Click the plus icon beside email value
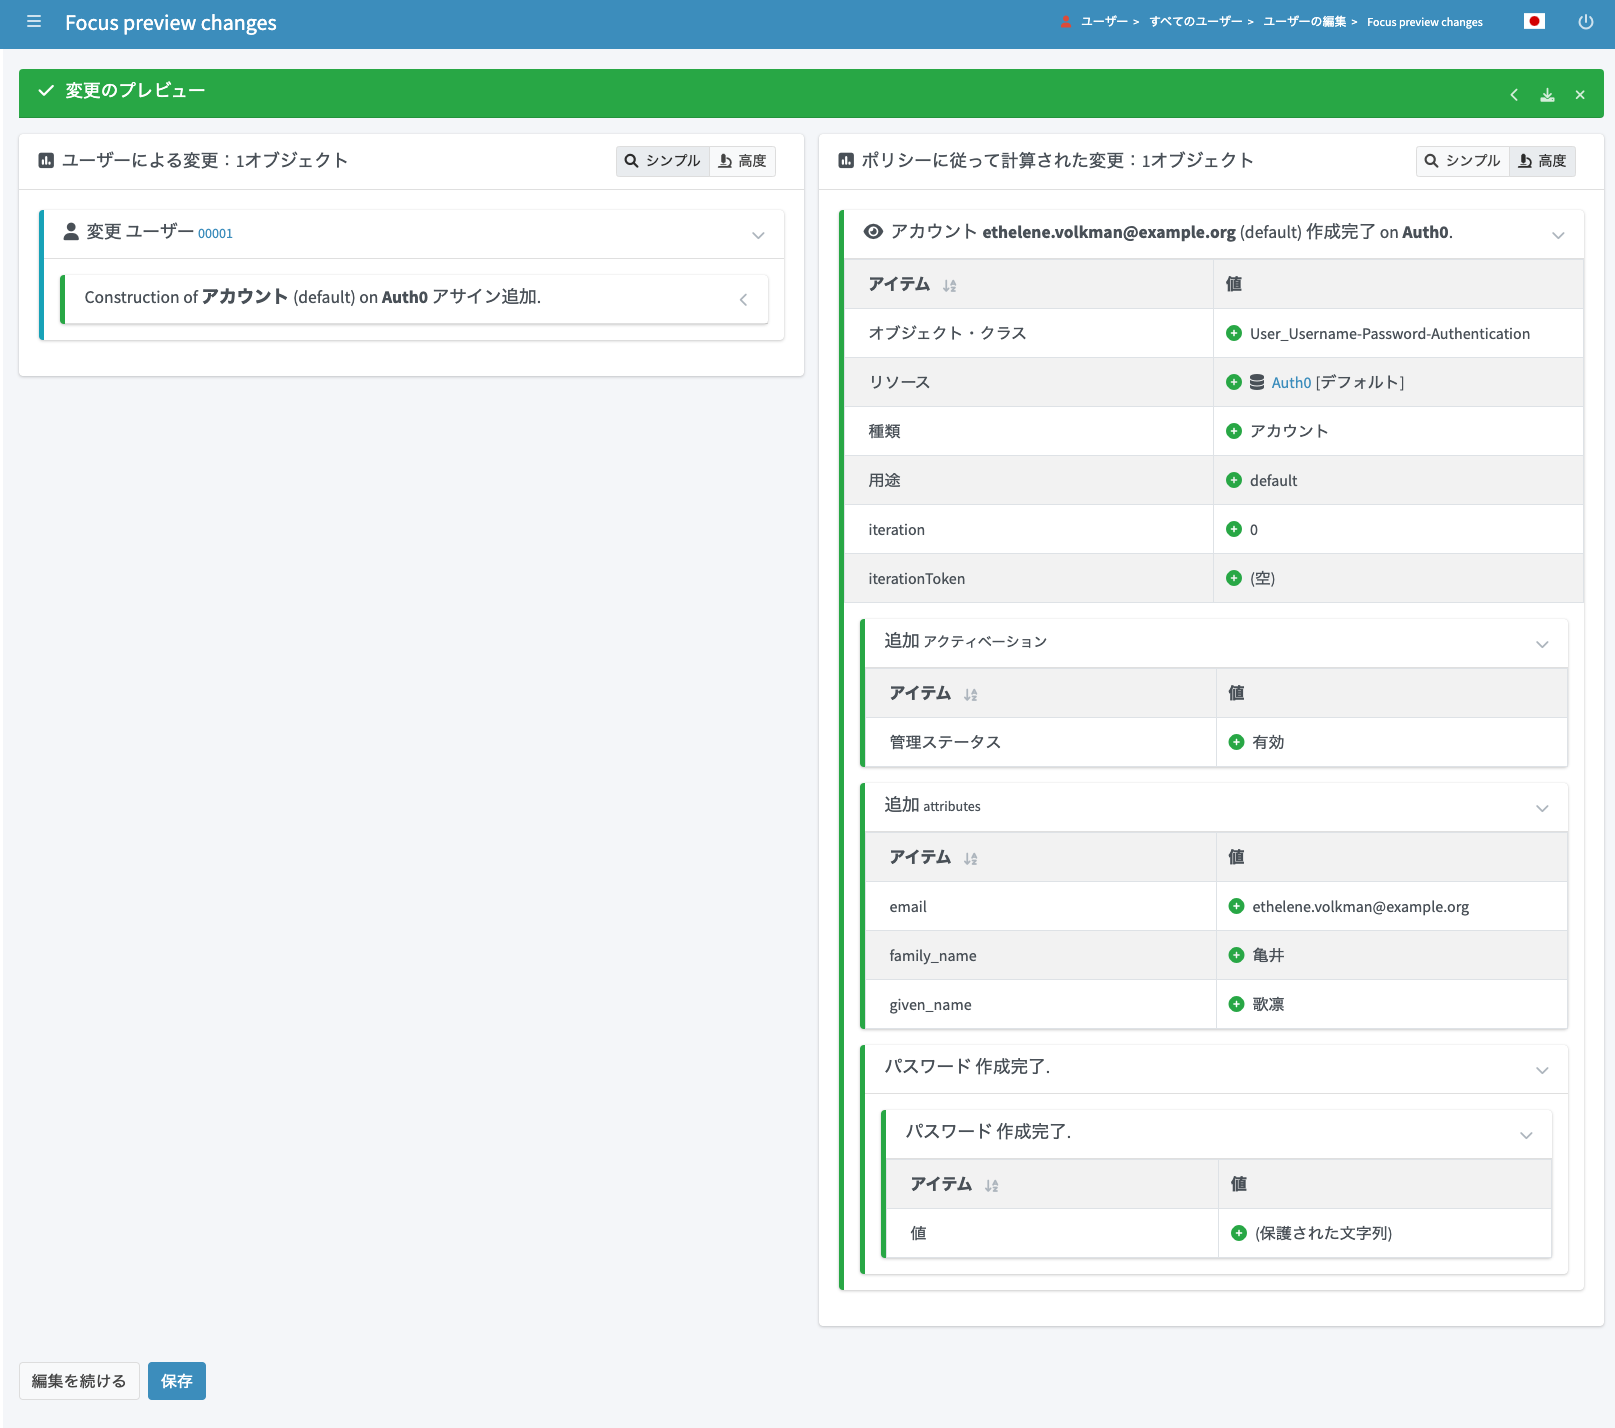 pyautogui.click(x=1236, y=906)
